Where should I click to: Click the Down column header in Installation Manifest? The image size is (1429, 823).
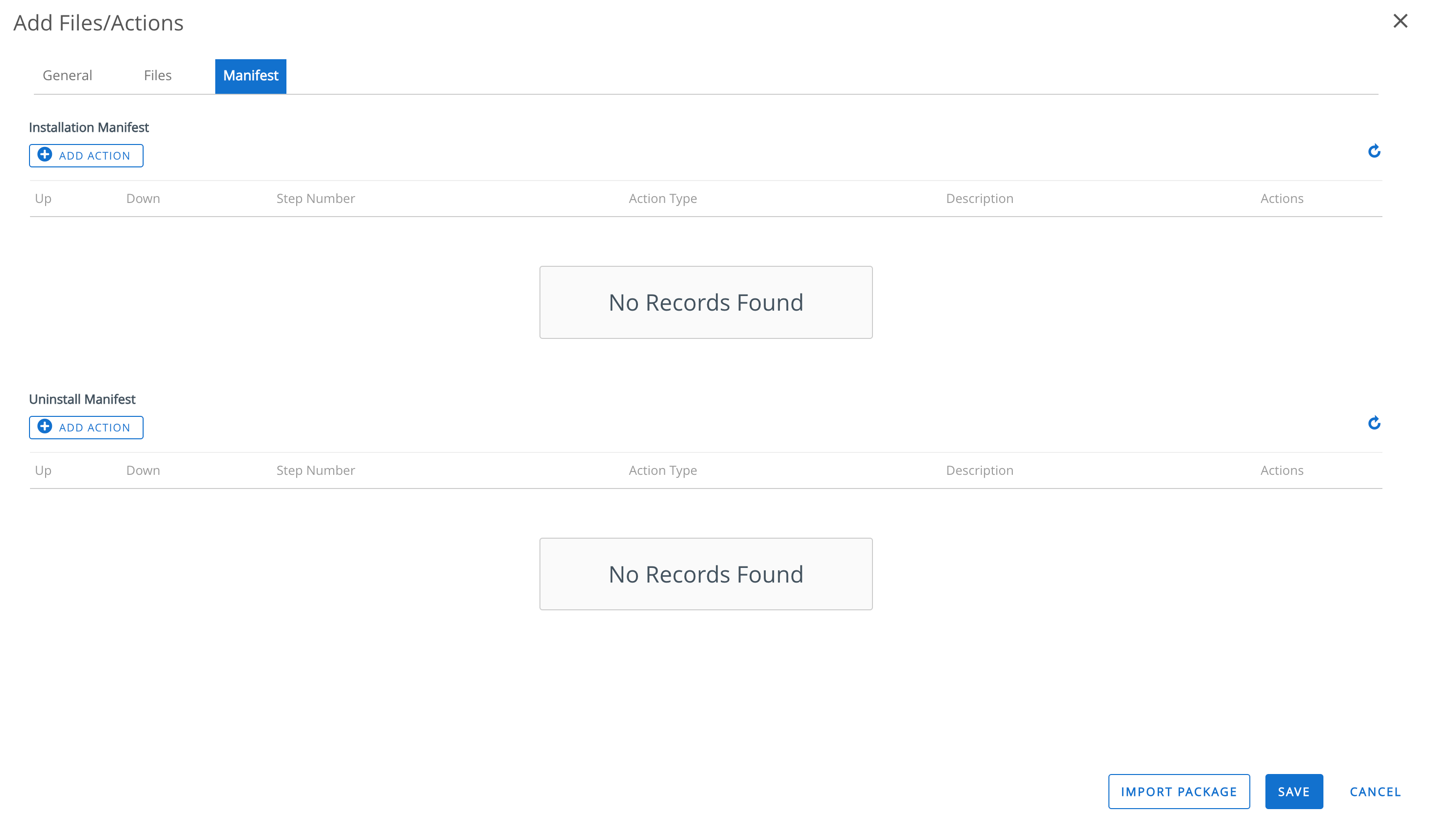[x=143, y=198]
